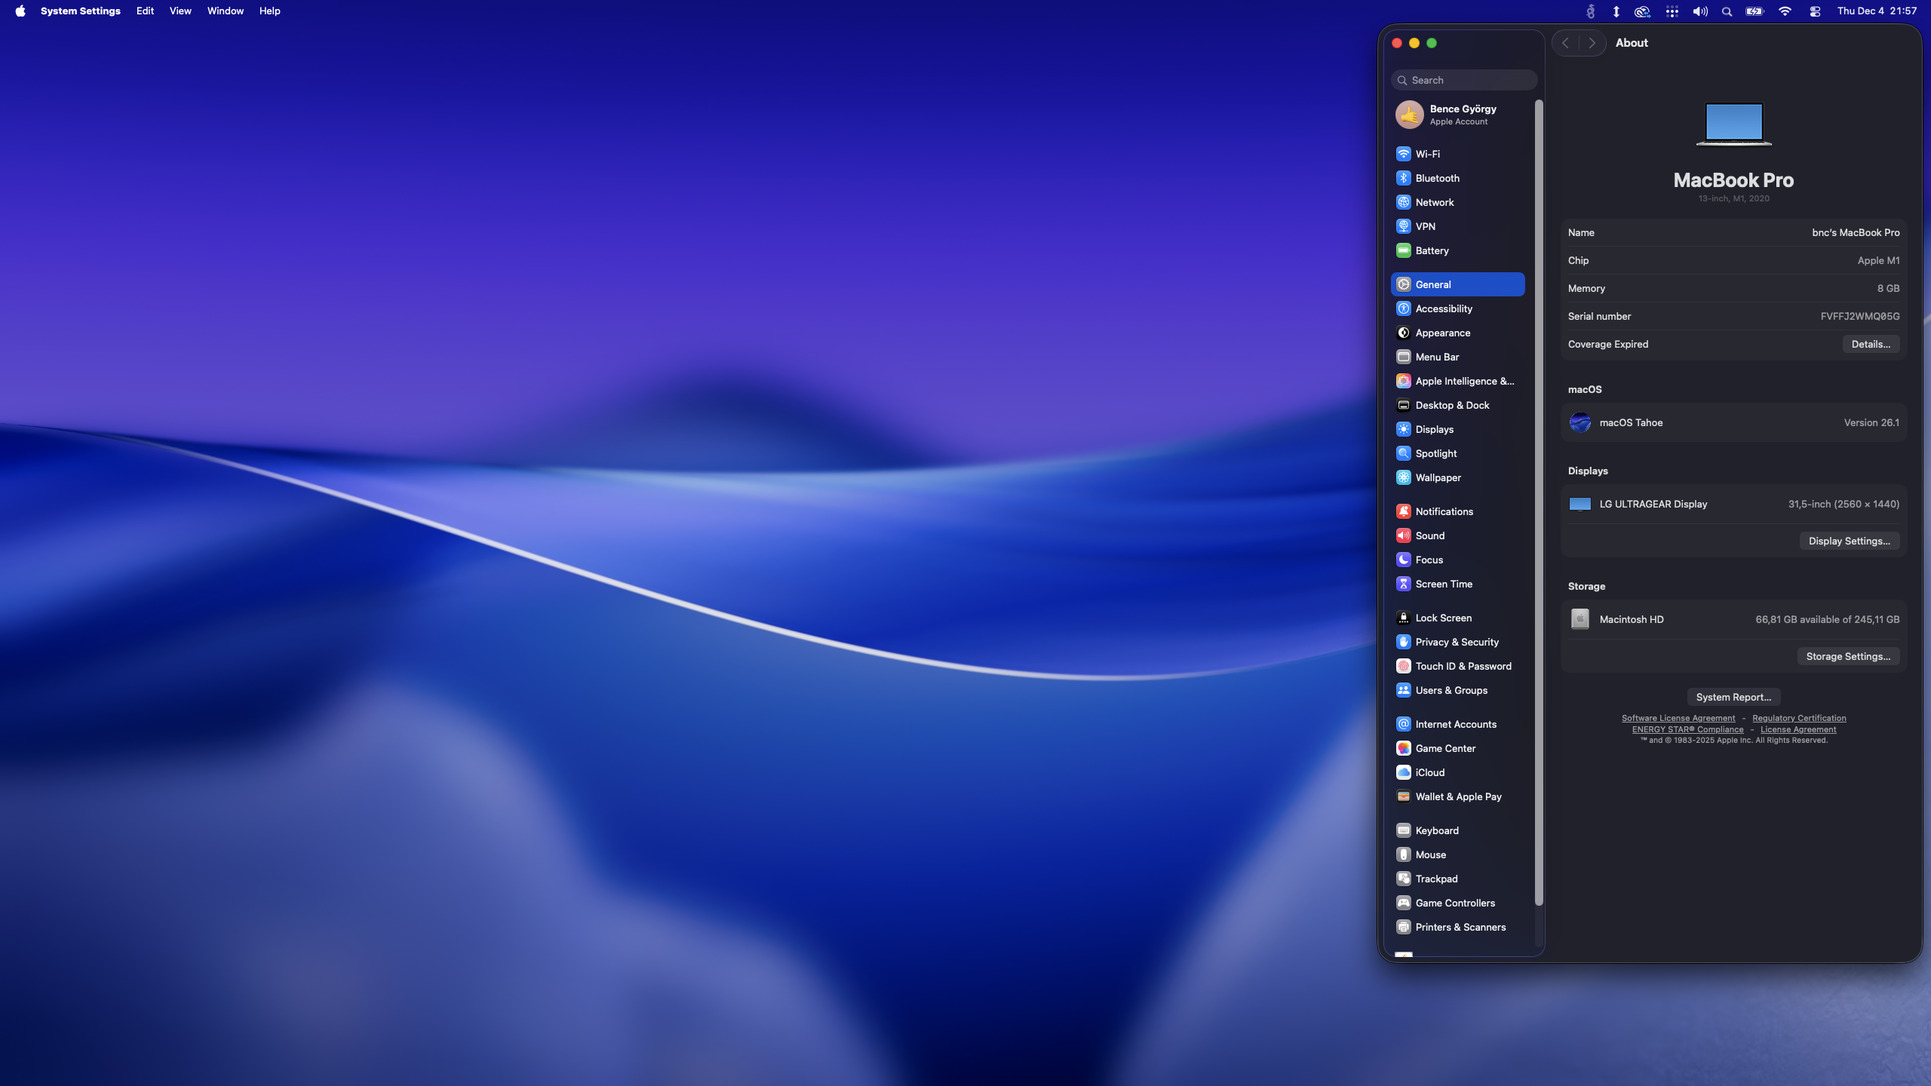
Task: Click the Control Center menu bar icon
Action: [1814, 11]
